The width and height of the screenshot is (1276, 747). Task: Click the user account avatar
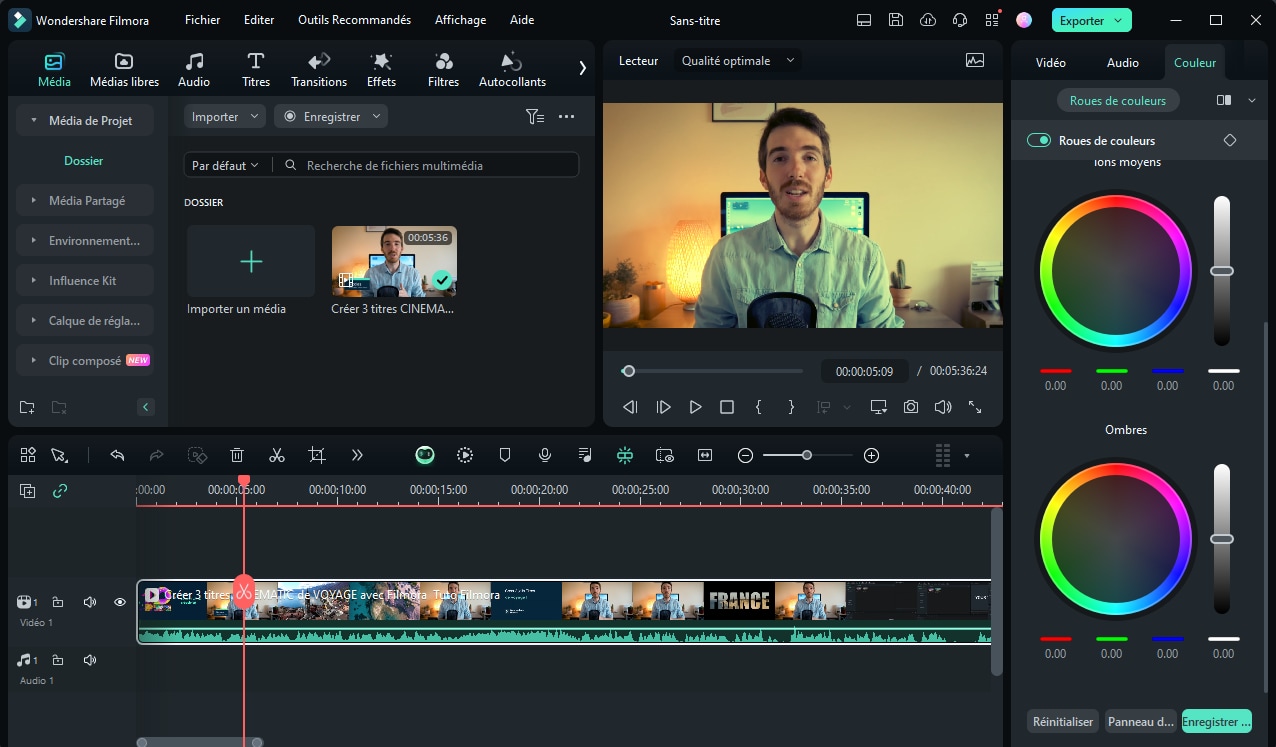pyautogui.click(x=1024, y=20)
